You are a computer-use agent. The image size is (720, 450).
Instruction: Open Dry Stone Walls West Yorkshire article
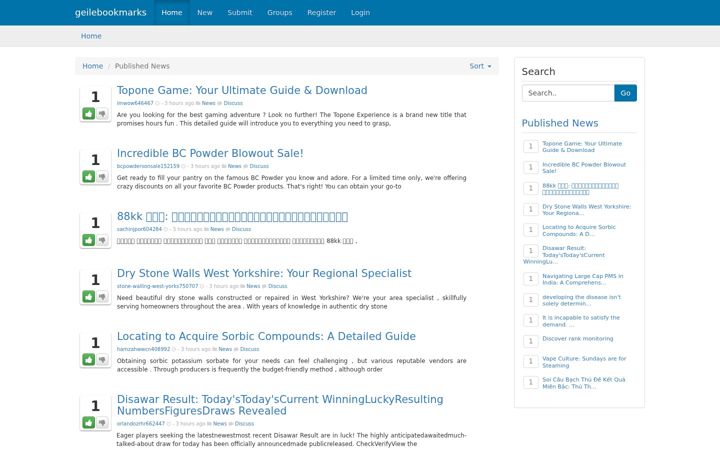(x=264, y=274)
